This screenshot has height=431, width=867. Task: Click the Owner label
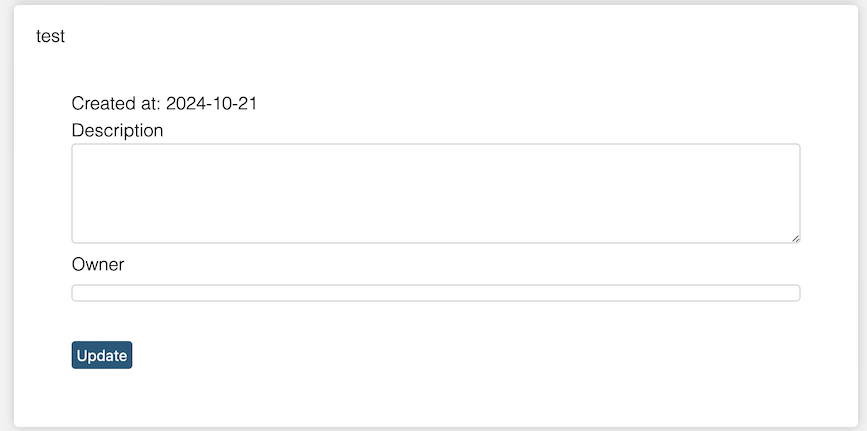(x=98, y=264)
